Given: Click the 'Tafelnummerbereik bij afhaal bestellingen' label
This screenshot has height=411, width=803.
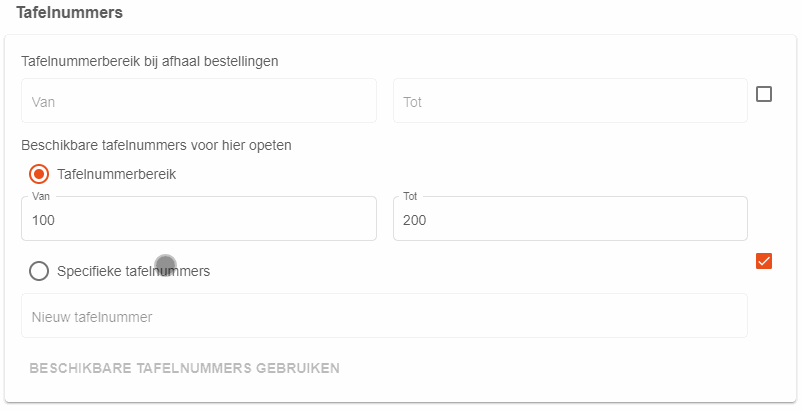Looking at the screenshot, I should coord(150,61).
